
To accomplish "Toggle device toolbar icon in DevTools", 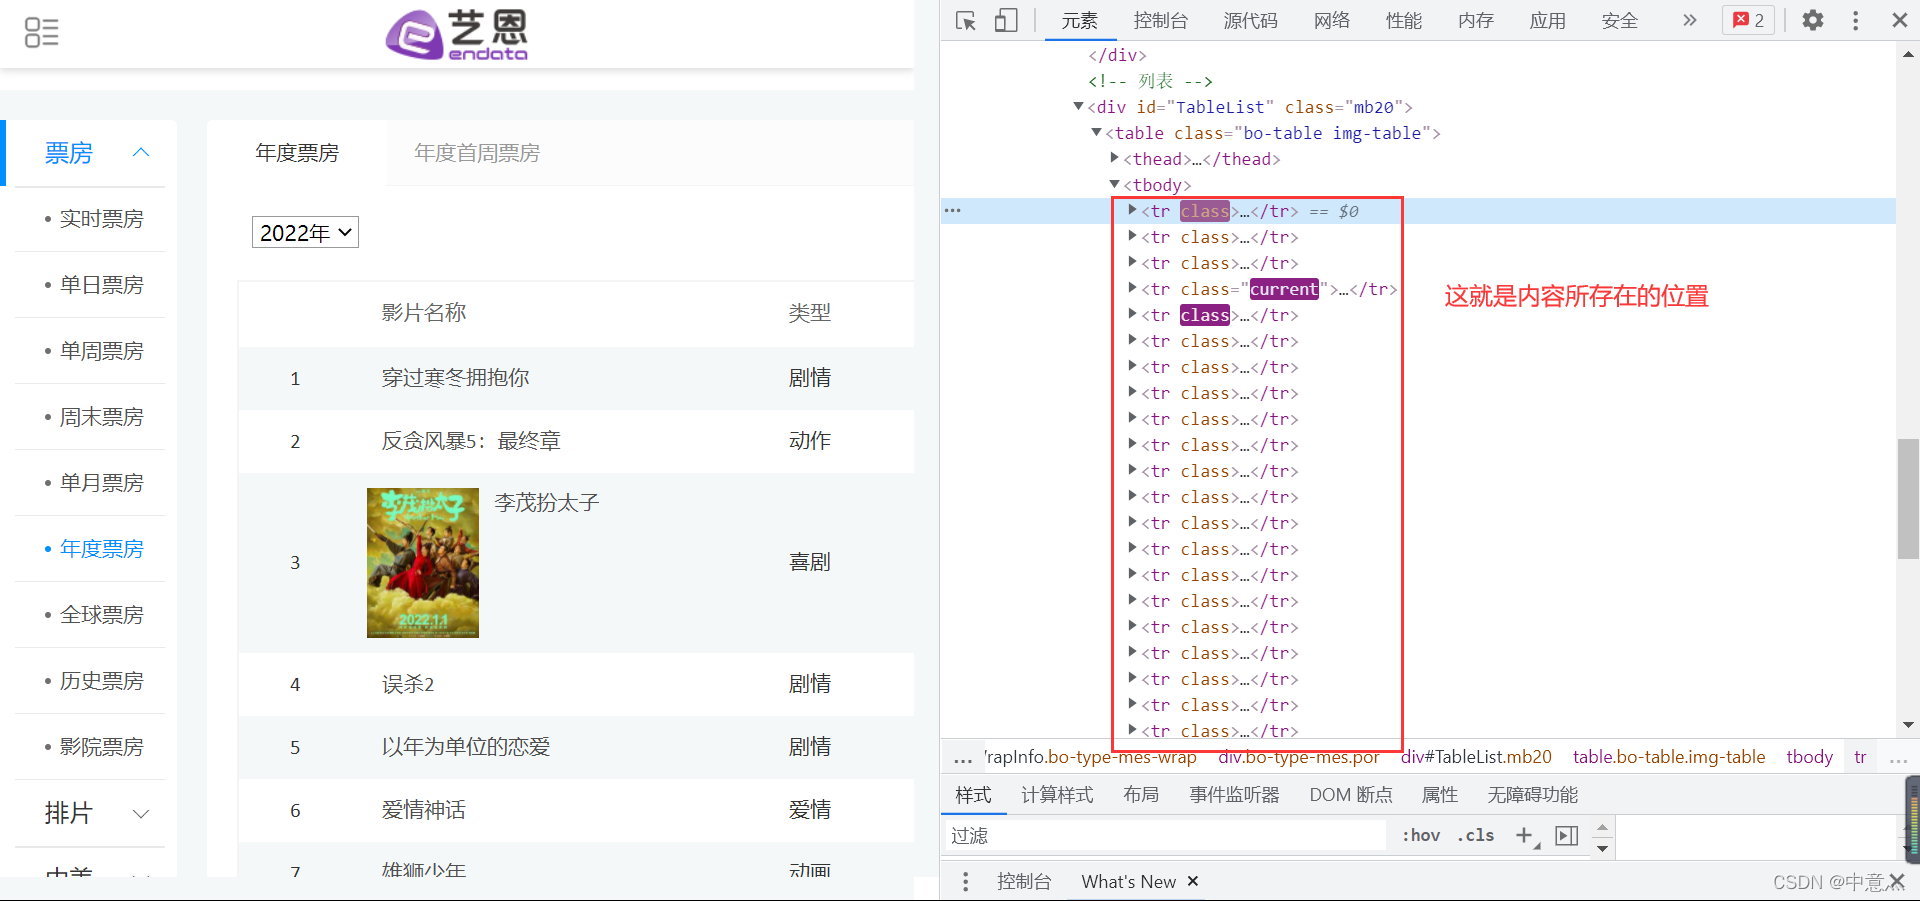I will coord(1006,20).
